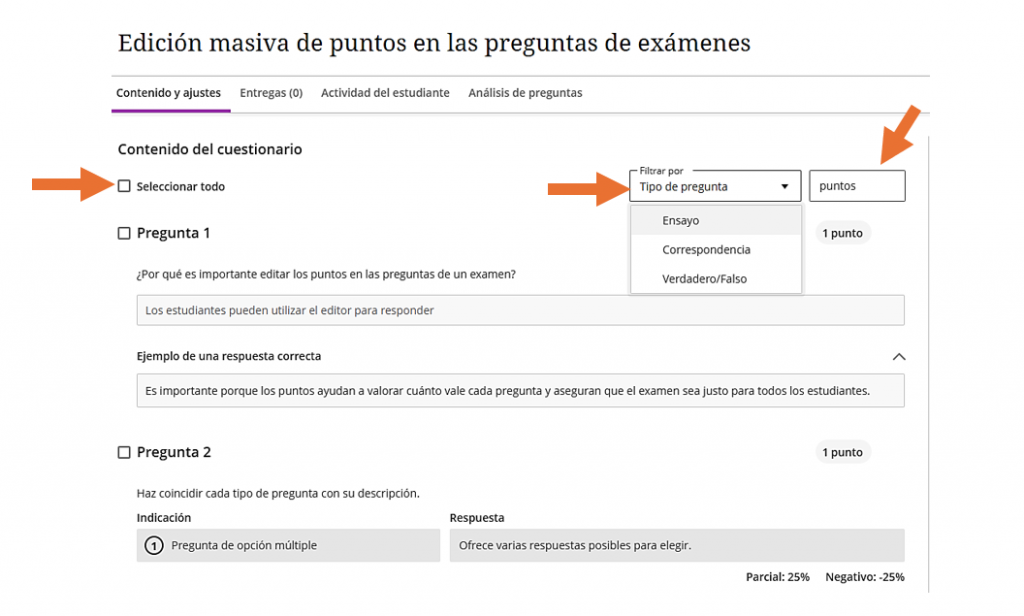Check the Seleccionar todo checkbox
1024x616 pixels.
coord(125,186)
